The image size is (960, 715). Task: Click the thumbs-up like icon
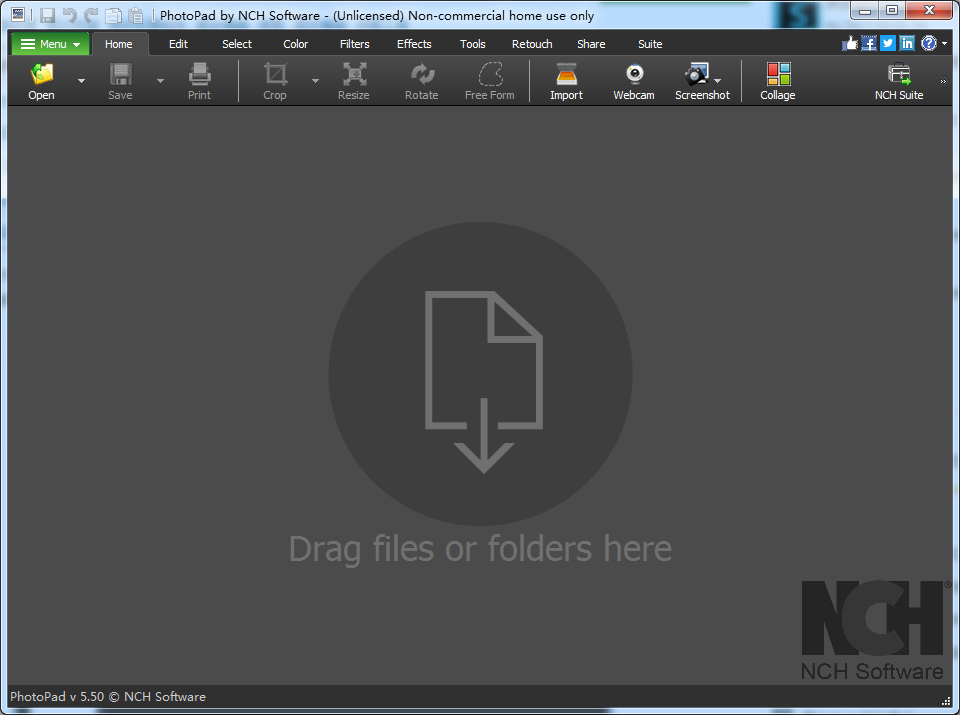pos(850,43)
